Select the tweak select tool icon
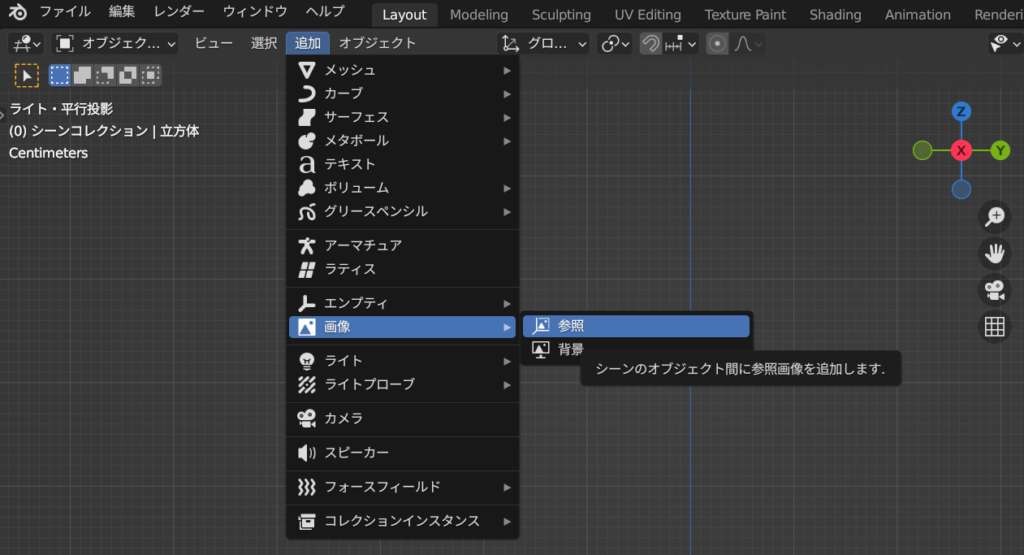Viewport: 1024px width, 555px height. (x=27, y=75)
